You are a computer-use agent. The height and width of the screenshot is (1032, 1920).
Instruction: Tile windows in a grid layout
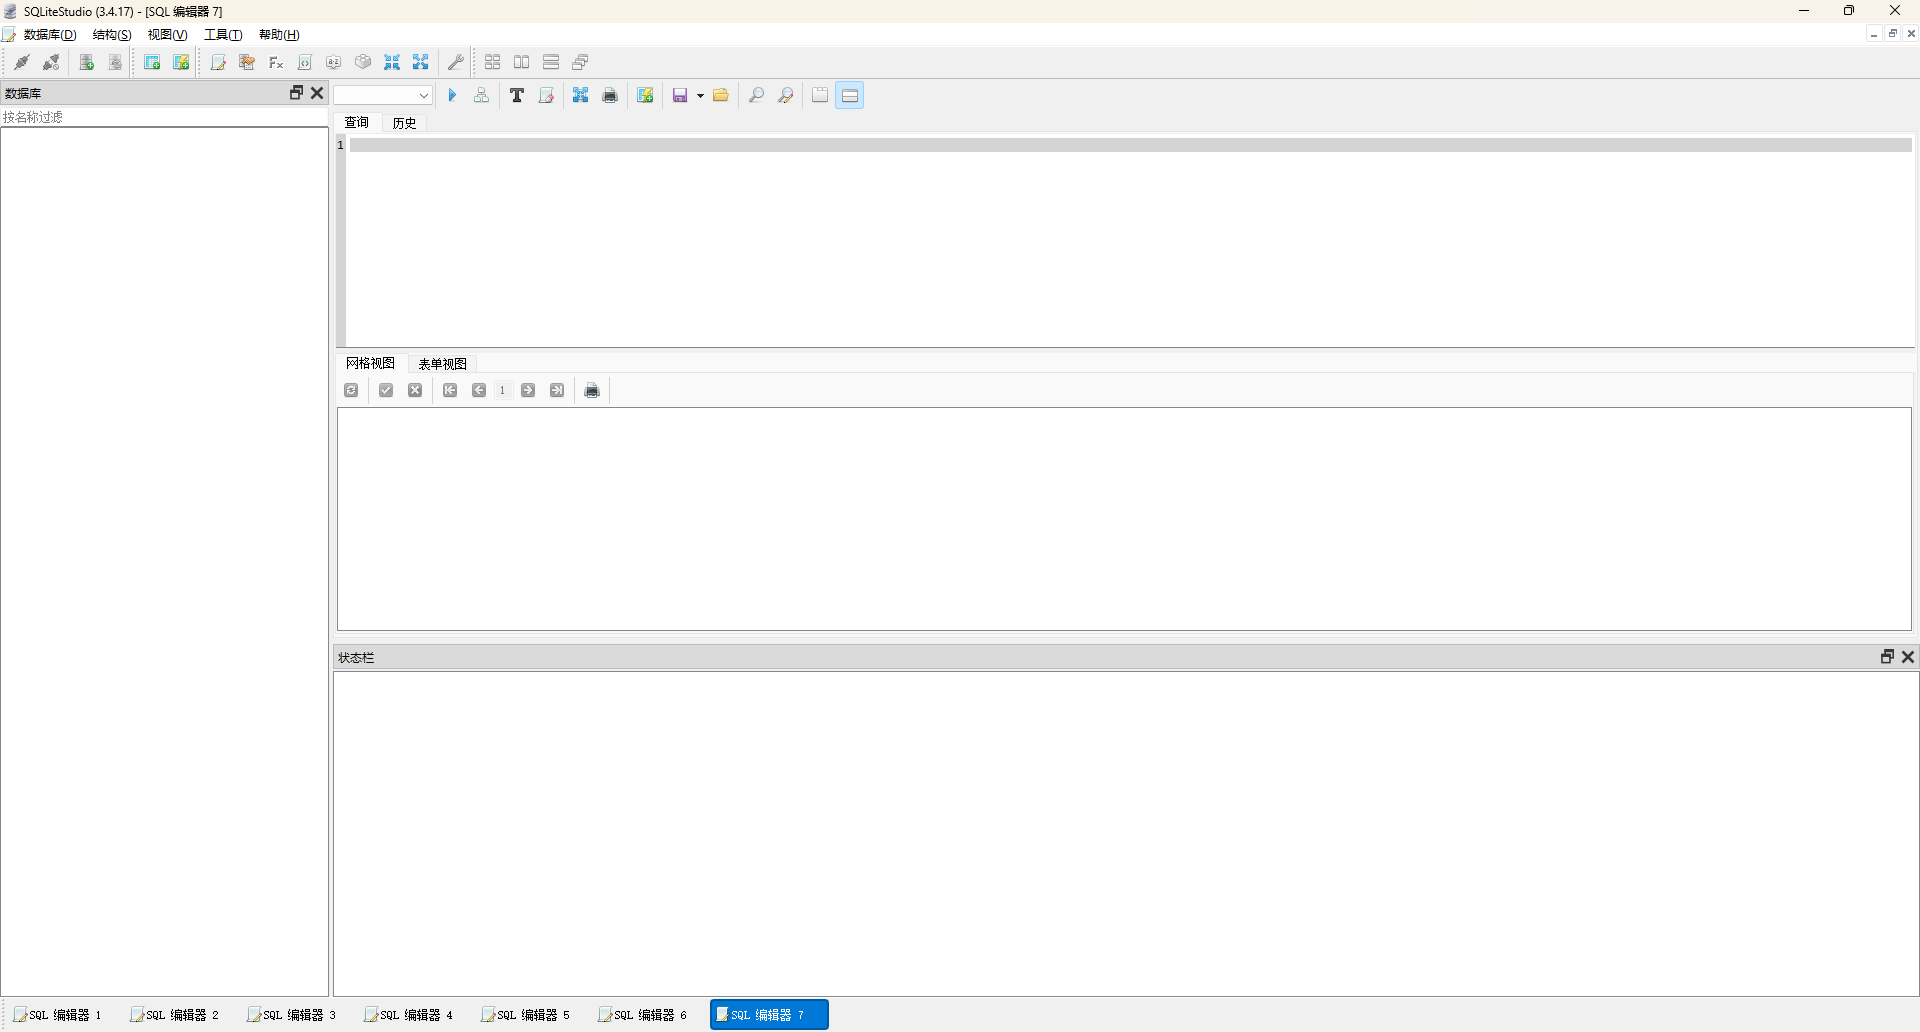pos(493,62)
